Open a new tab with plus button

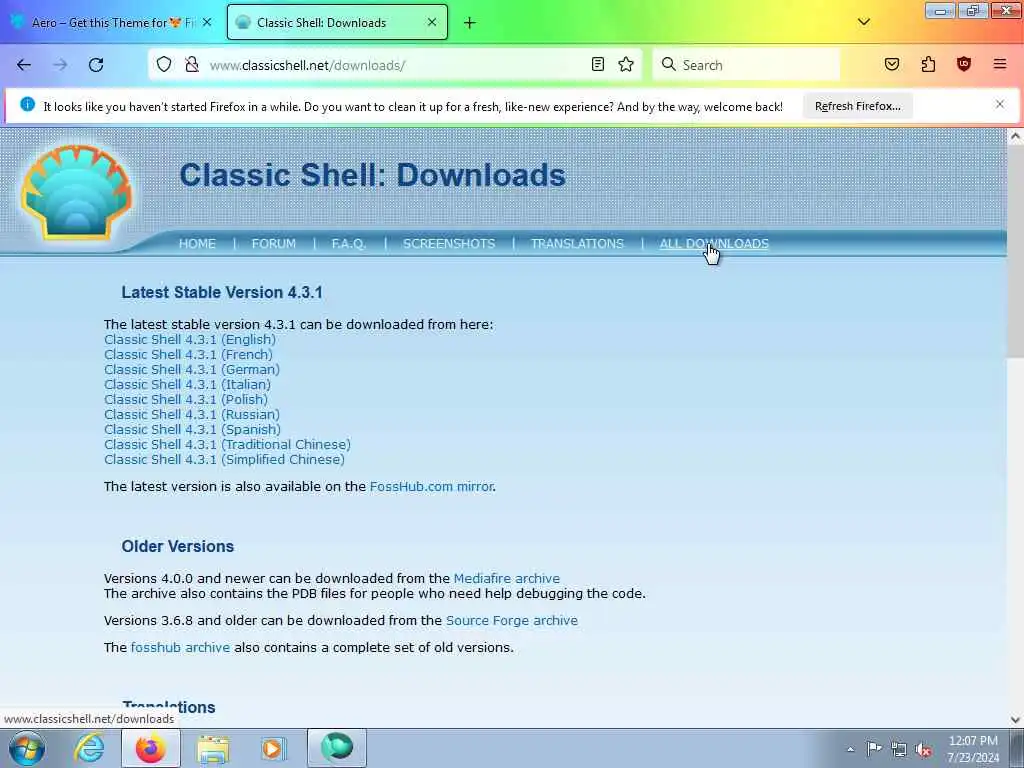pos(470,23)
